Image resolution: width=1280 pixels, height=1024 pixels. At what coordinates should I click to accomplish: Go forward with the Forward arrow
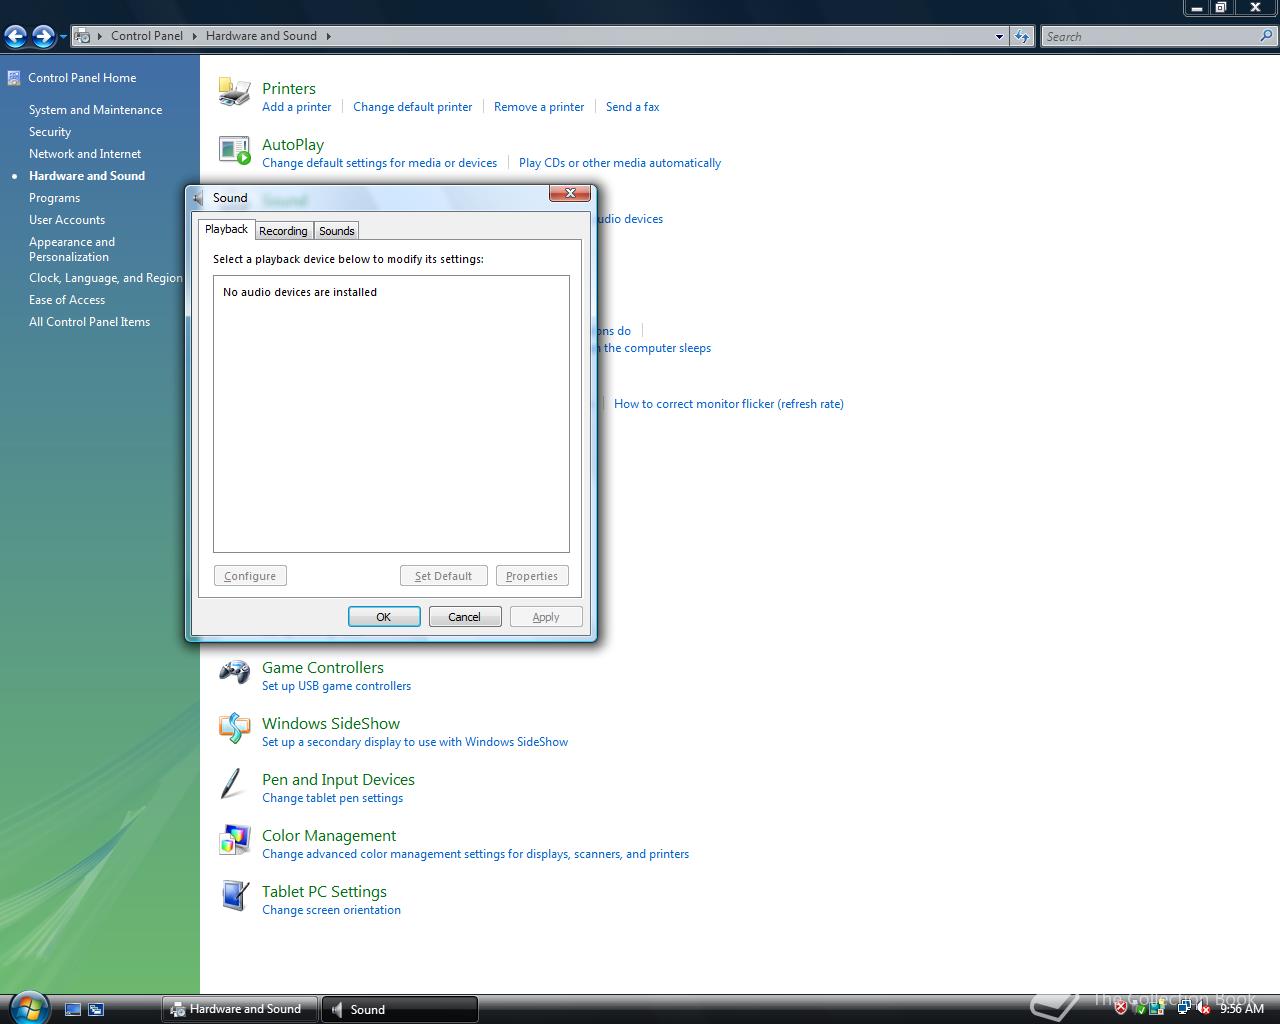pos(43,37)
